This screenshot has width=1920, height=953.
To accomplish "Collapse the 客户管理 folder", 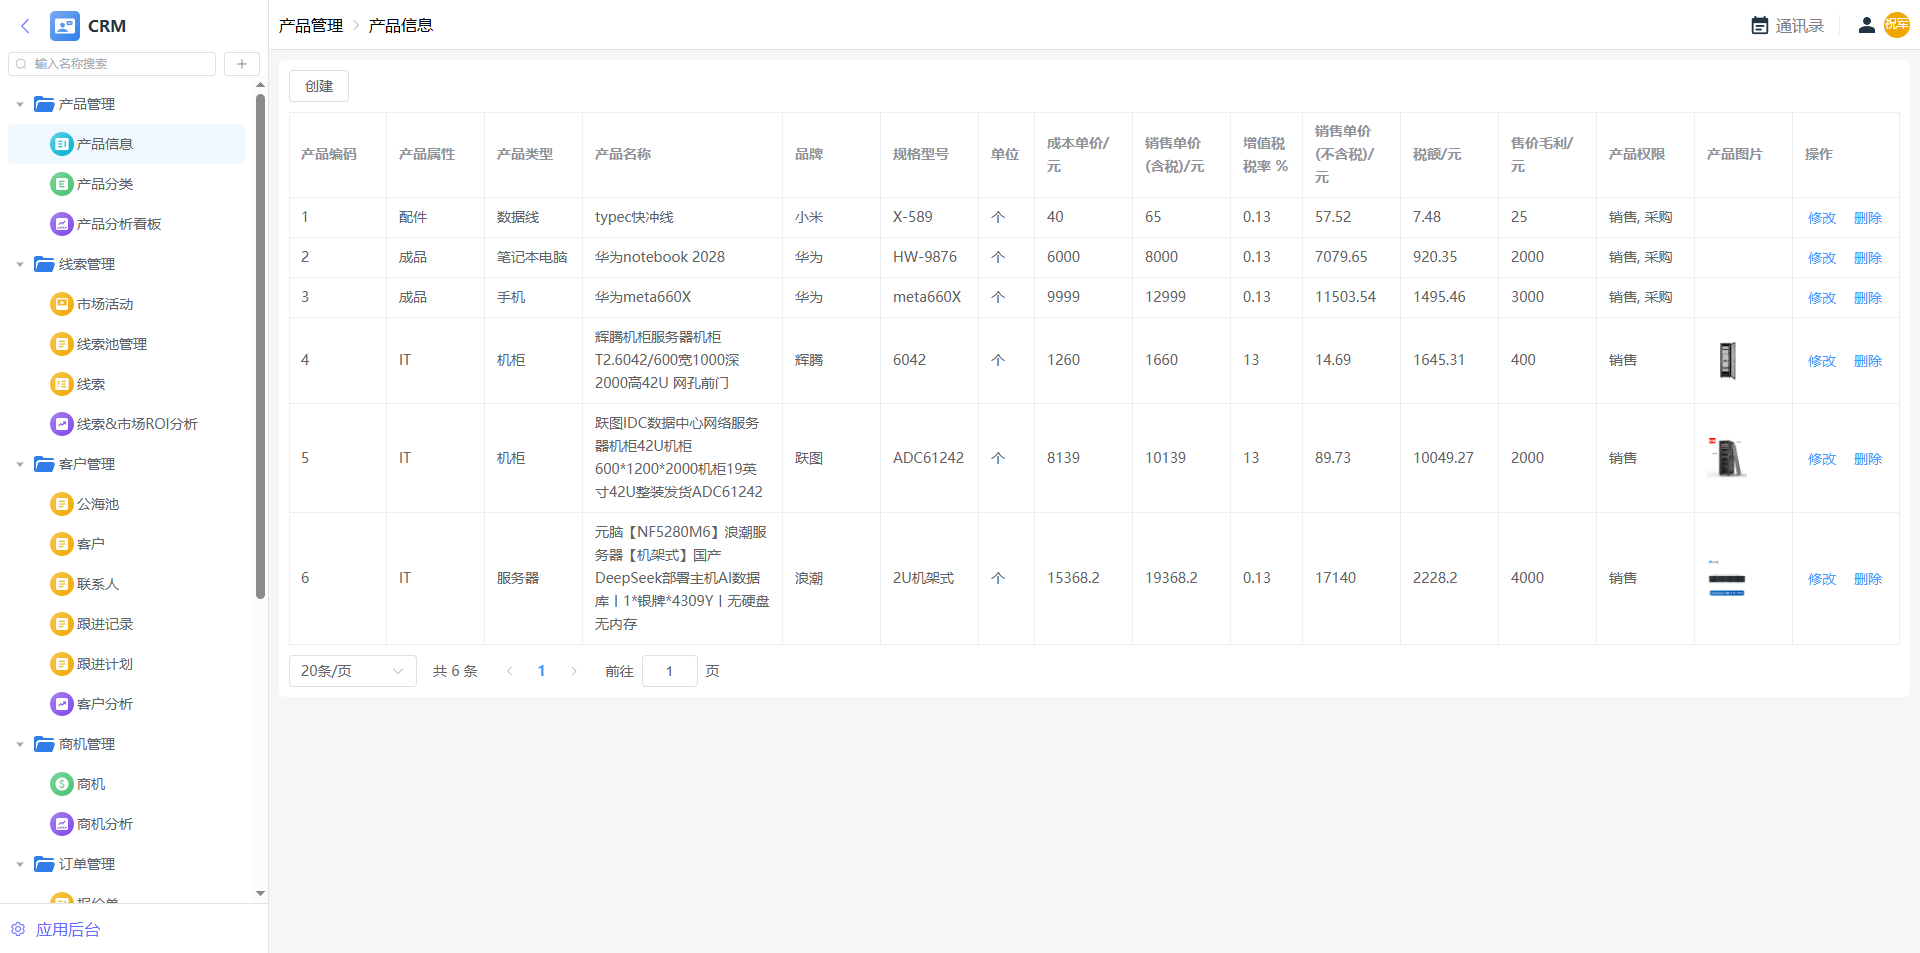I will [x=20, y=464].
